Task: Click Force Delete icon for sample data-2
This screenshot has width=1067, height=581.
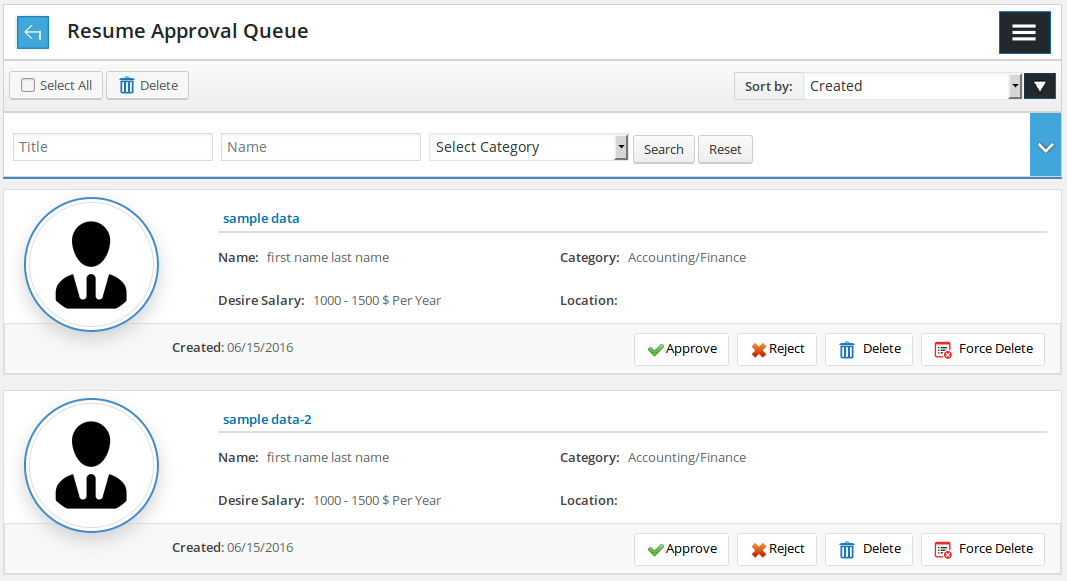Action: click(942, 550)
